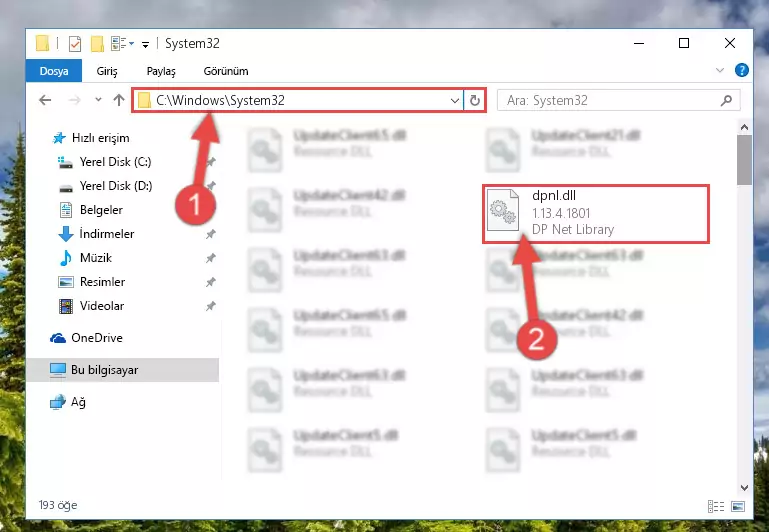Click the OneDrive cloud icon

click(x=58, y=338)
